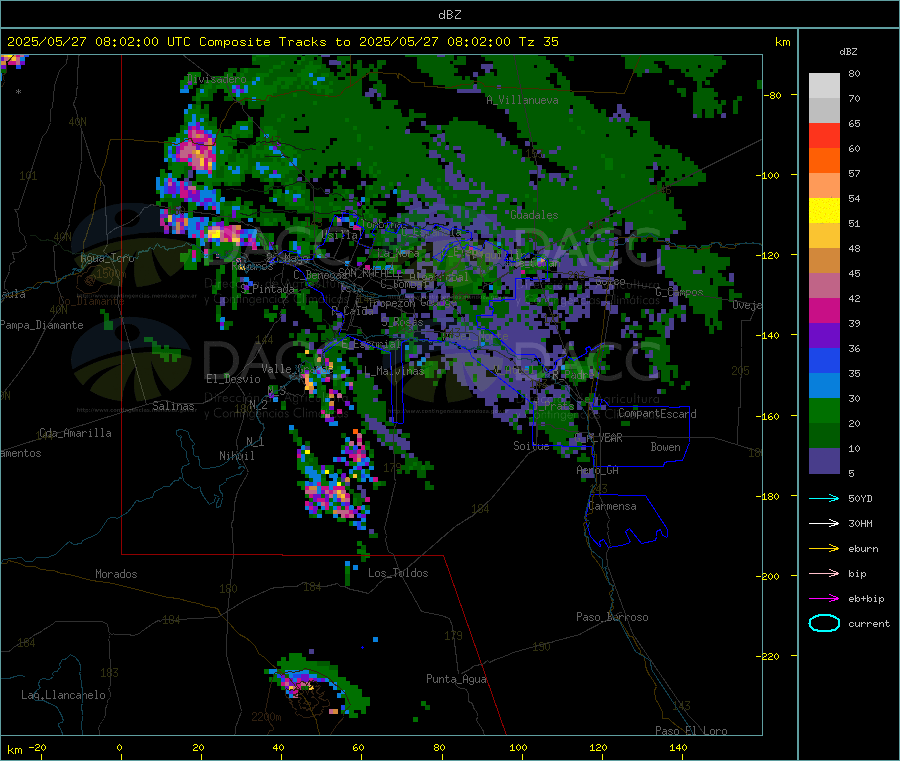The width and height of the screenshot is (900, 761).
Task: Click the 'Tz 35' text in header
Action: [x=538, y=42]
